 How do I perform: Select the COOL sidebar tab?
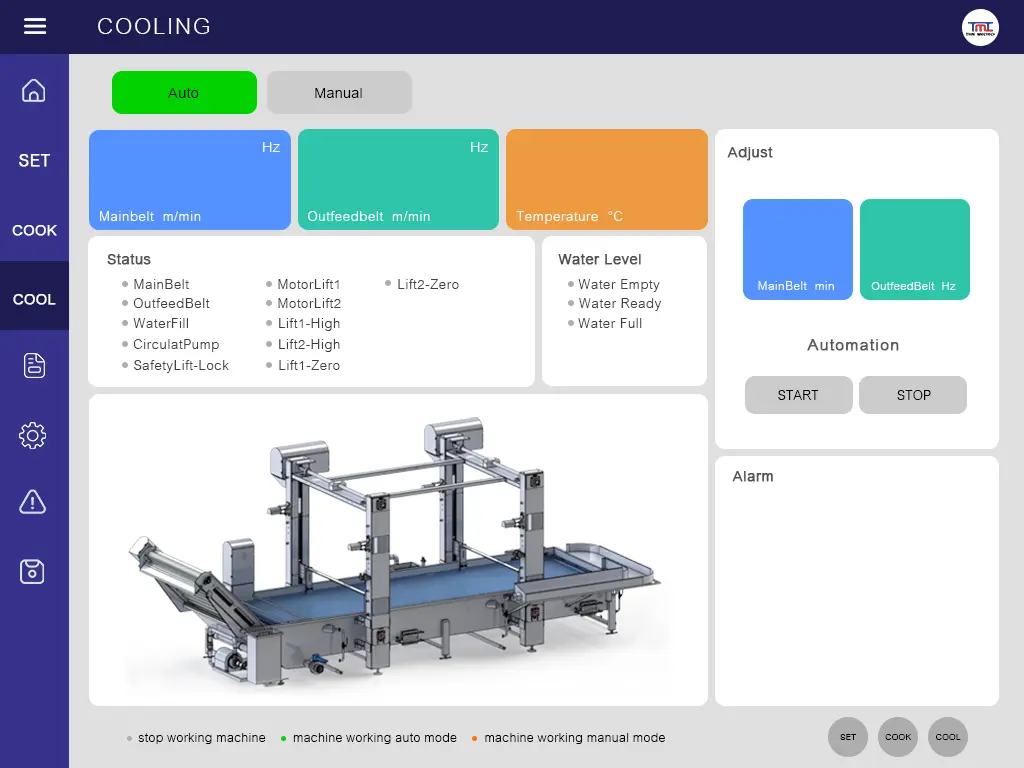pos(34,299)
